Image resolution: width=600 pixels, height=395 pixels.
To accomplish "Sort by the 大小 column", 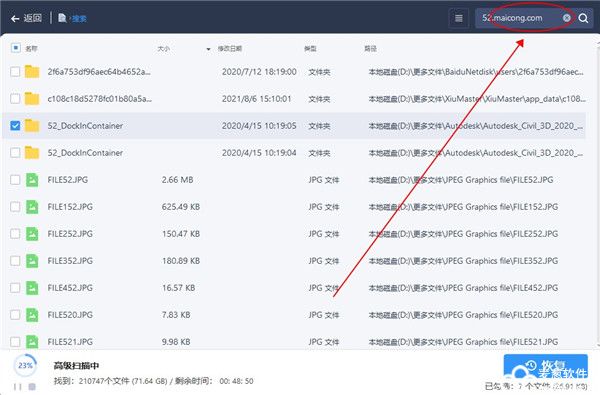I will click(163, 49).
